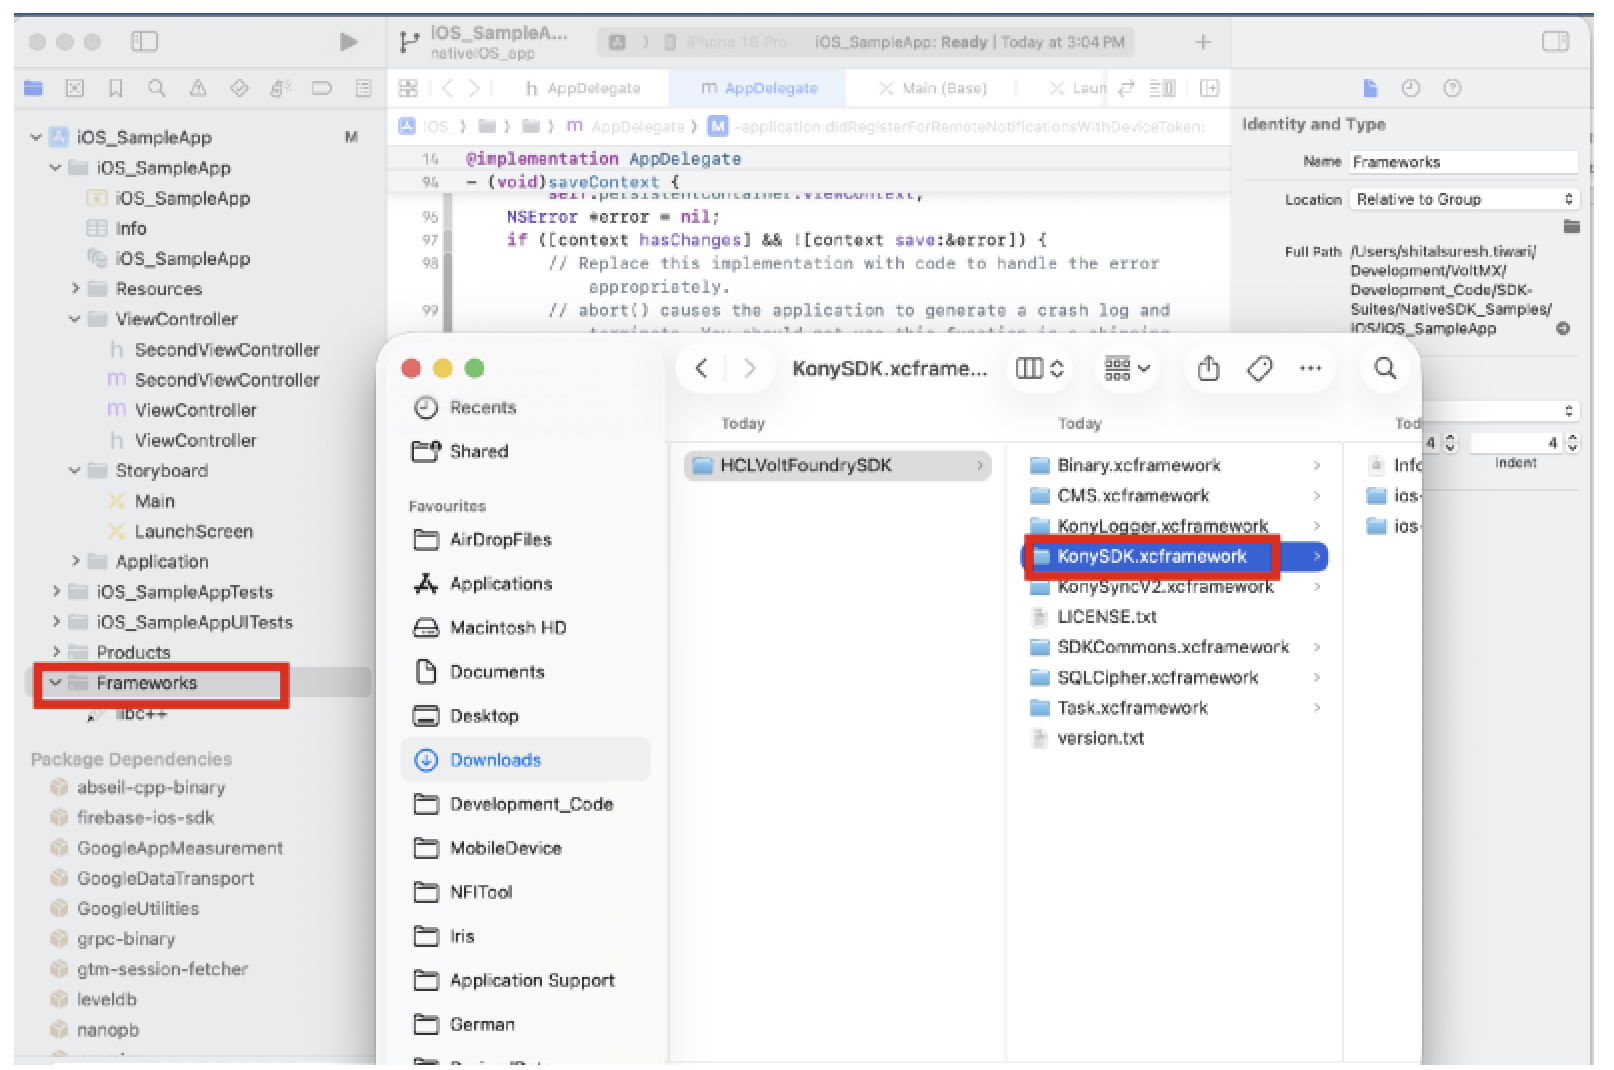Toggle the navigator sidebar in Xcode toolbar

[x=144, y=42]
